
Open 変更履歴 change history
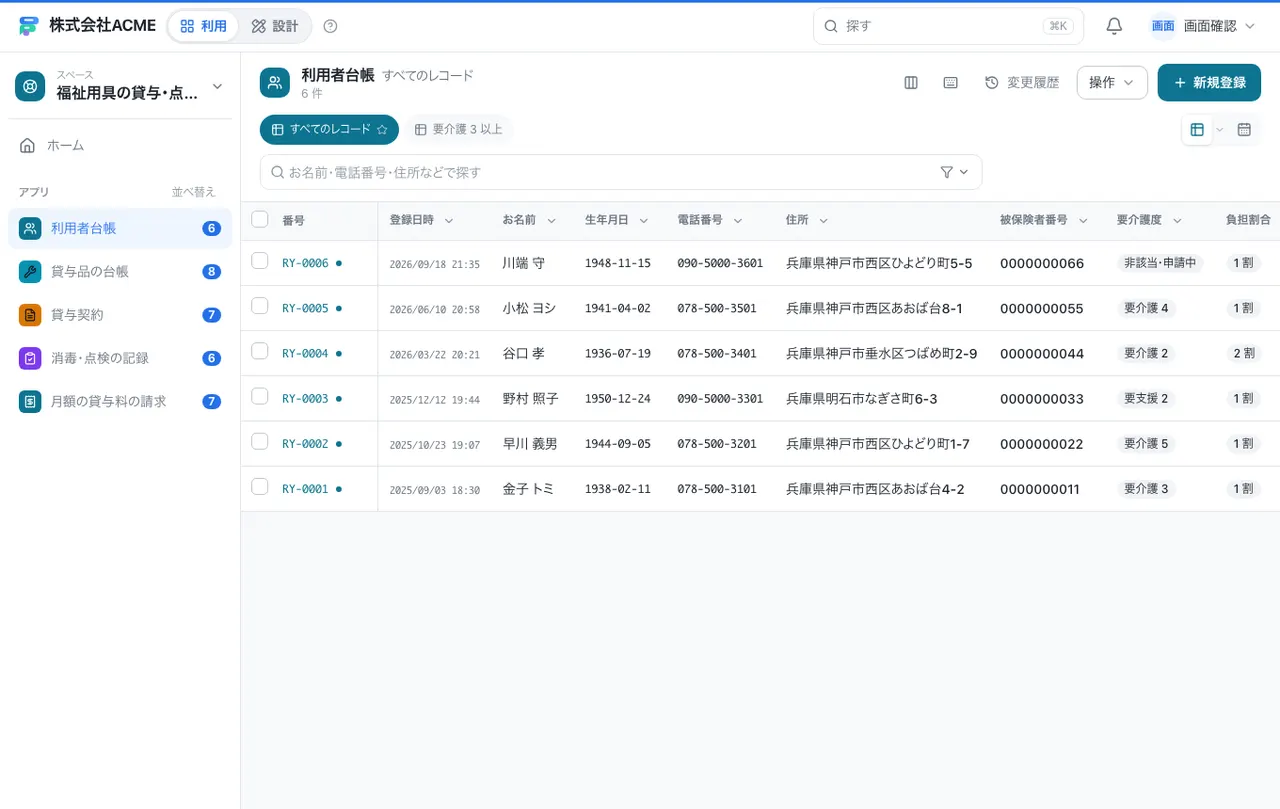1022,83
